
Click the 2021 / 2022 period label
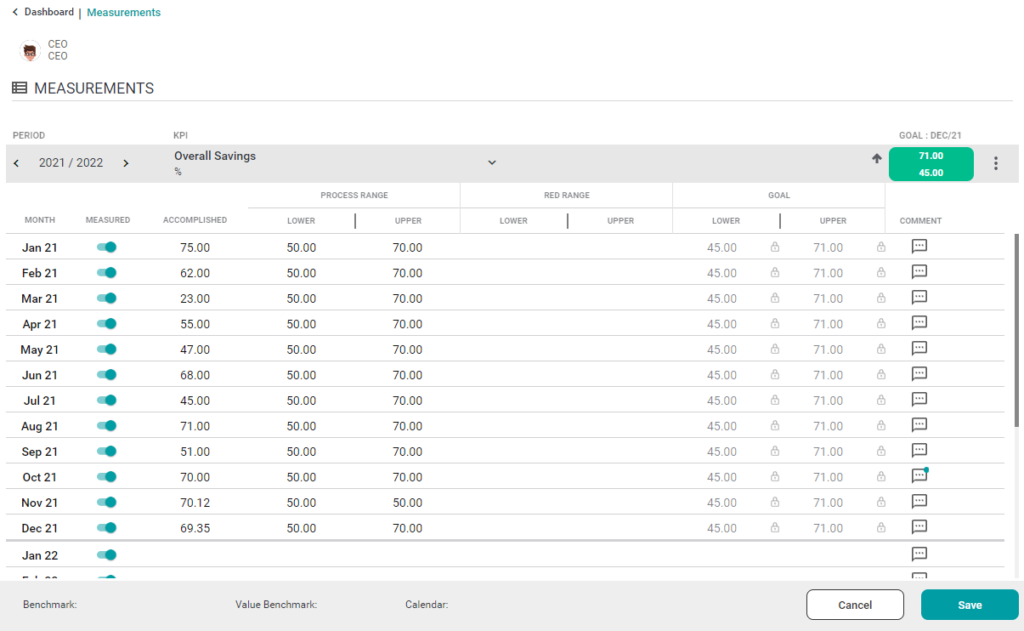pos(71,163)
